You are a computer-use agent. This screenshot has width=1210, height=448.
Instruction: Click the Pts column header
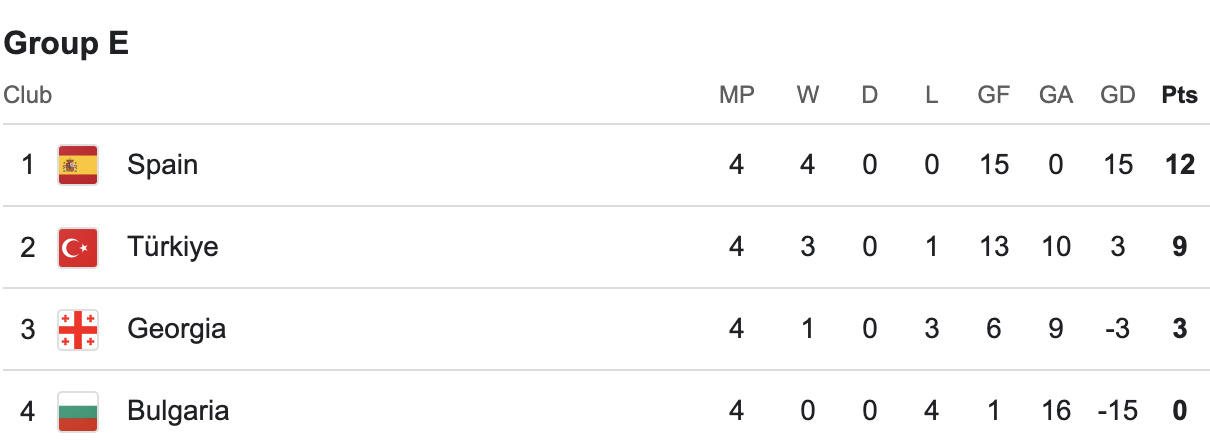[x=1180, y=95]
